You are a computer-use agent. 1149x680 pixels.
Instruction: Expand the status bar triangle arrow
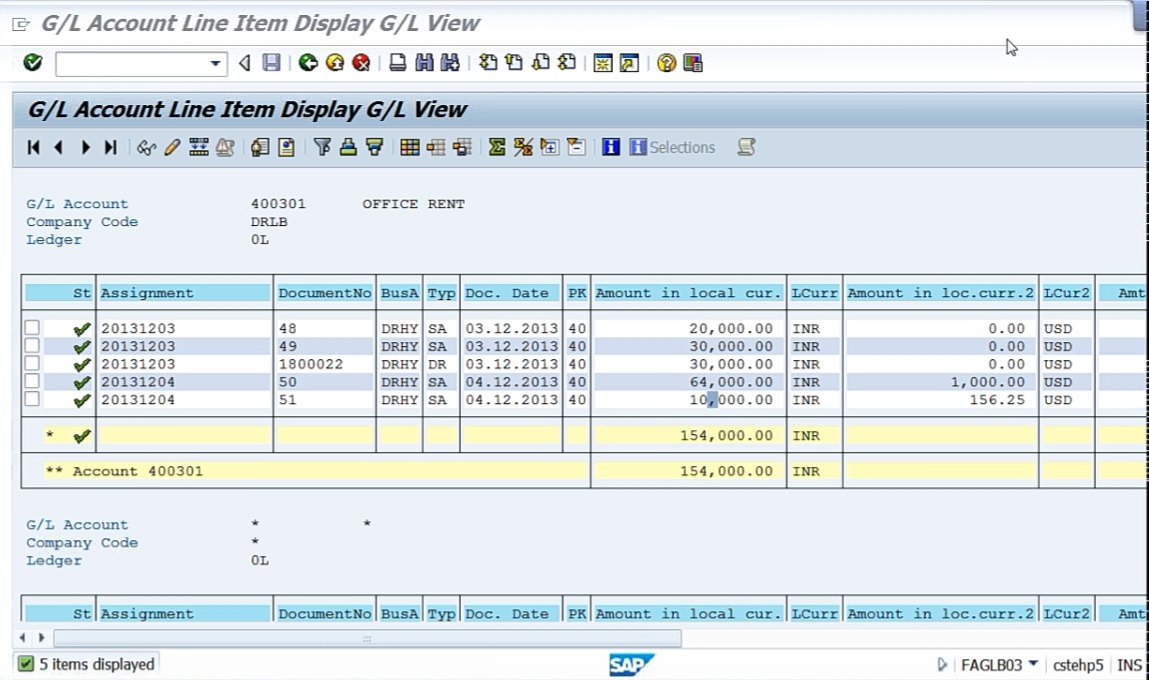click(x=942, y=665)
